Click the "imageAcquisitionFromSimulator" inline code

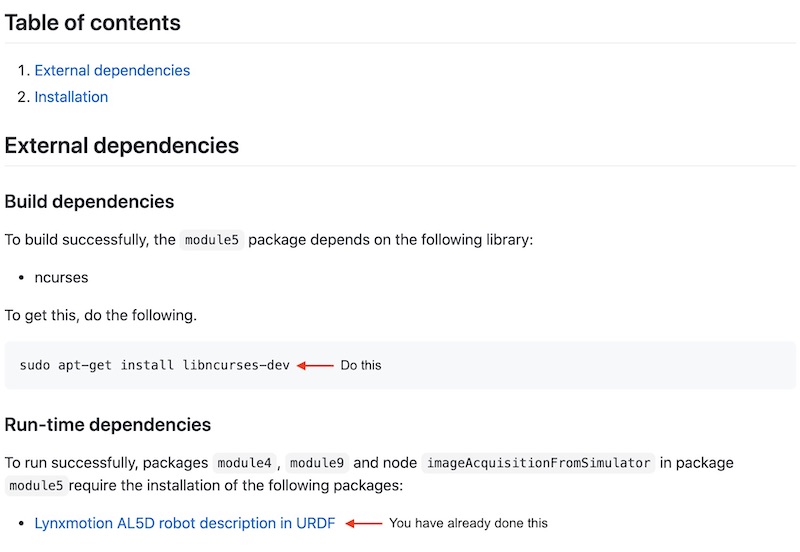pyautogui.click(x=539, y=464)
